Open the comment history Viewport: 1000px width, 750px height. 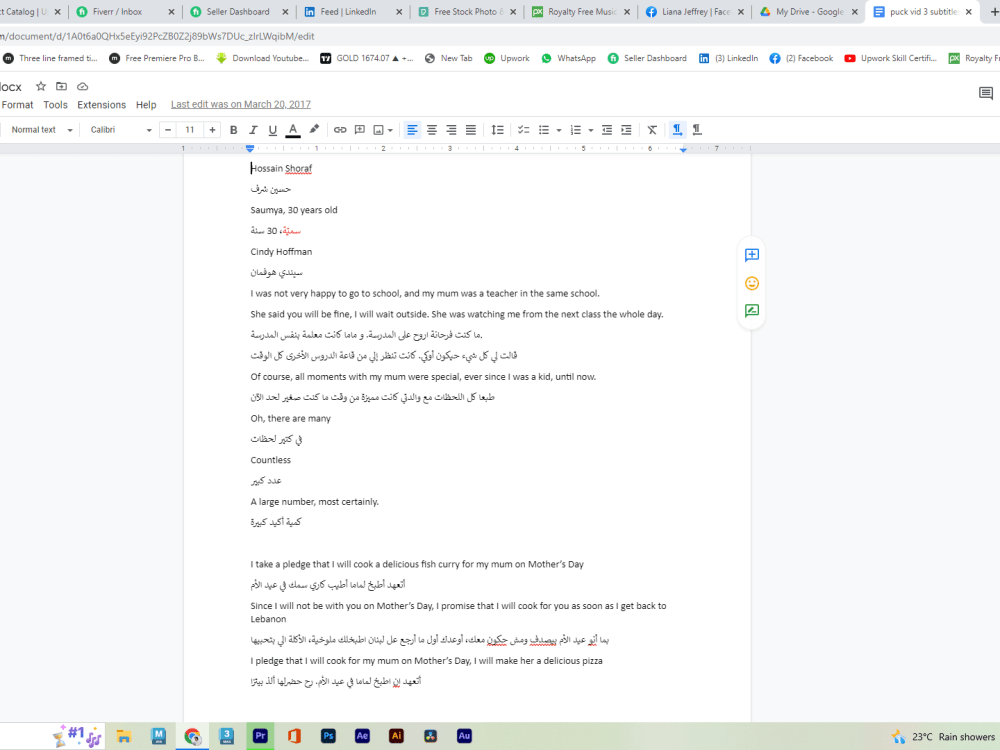tap(985, 94)
